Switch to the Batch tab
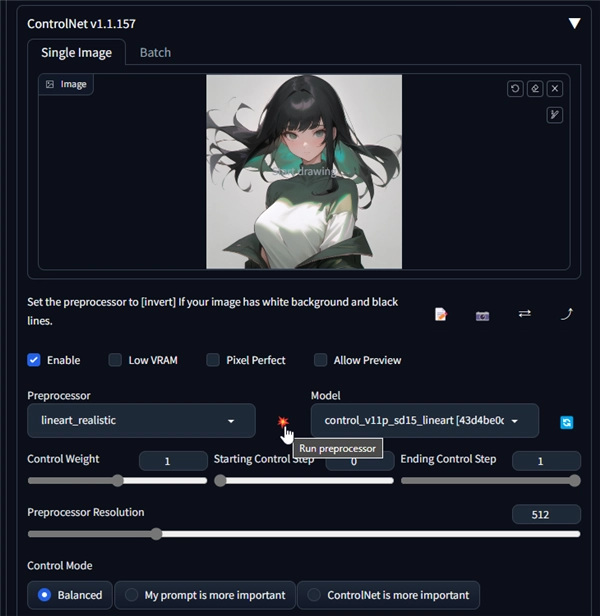Image resolution: width=600 pixels, height=616 pixels. pyautogui.click(x=156, y=52)
